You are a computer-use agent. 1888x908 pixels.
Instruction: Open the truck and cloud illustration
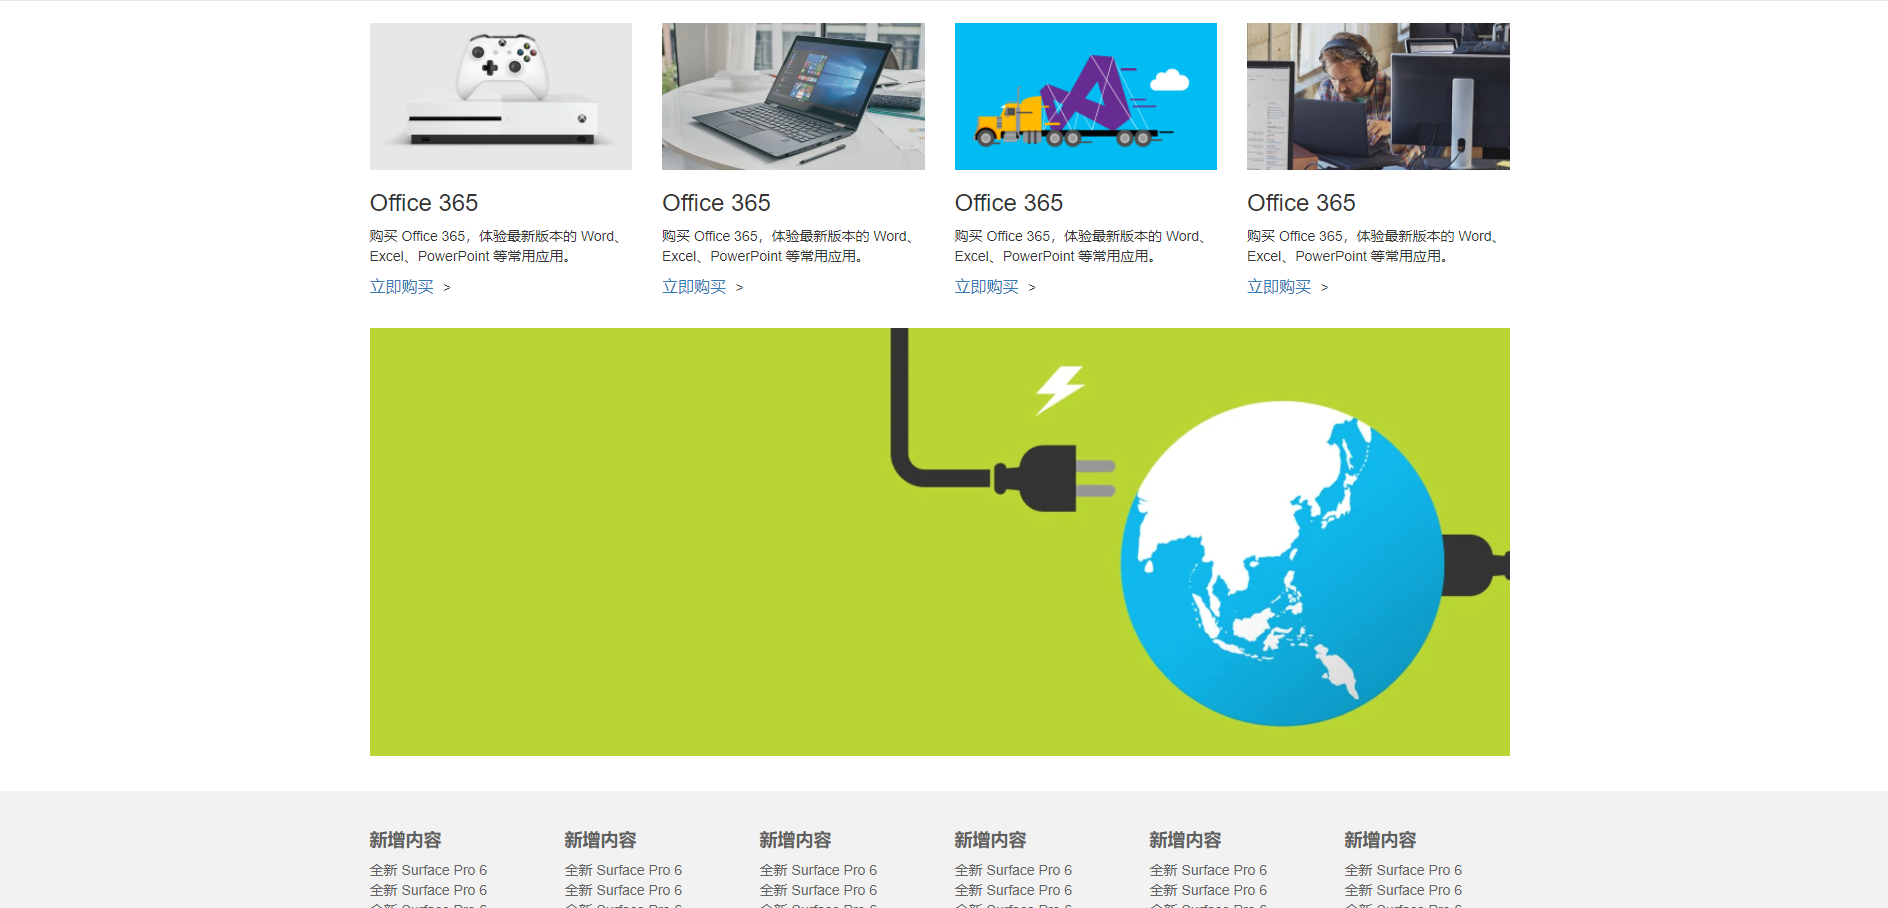[x=1086, y=96]
